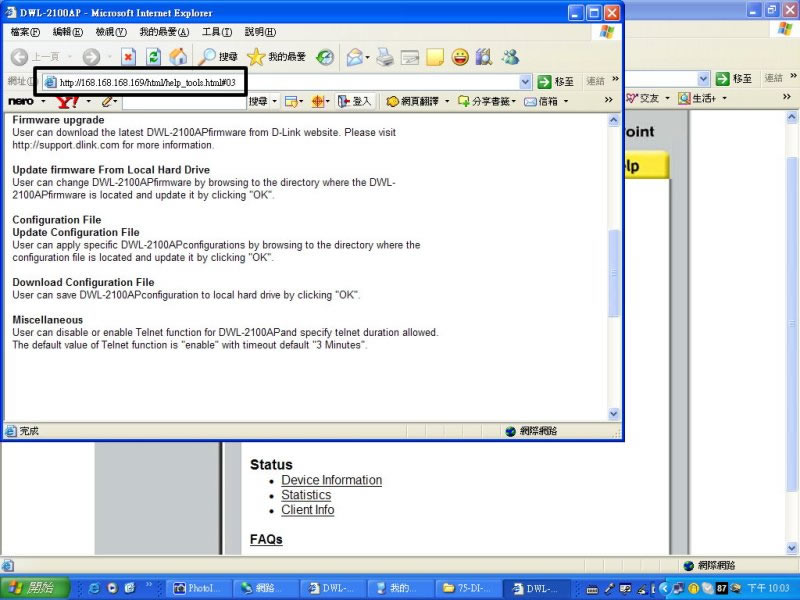Click the 移至 Go button in background window

[734, 79]
